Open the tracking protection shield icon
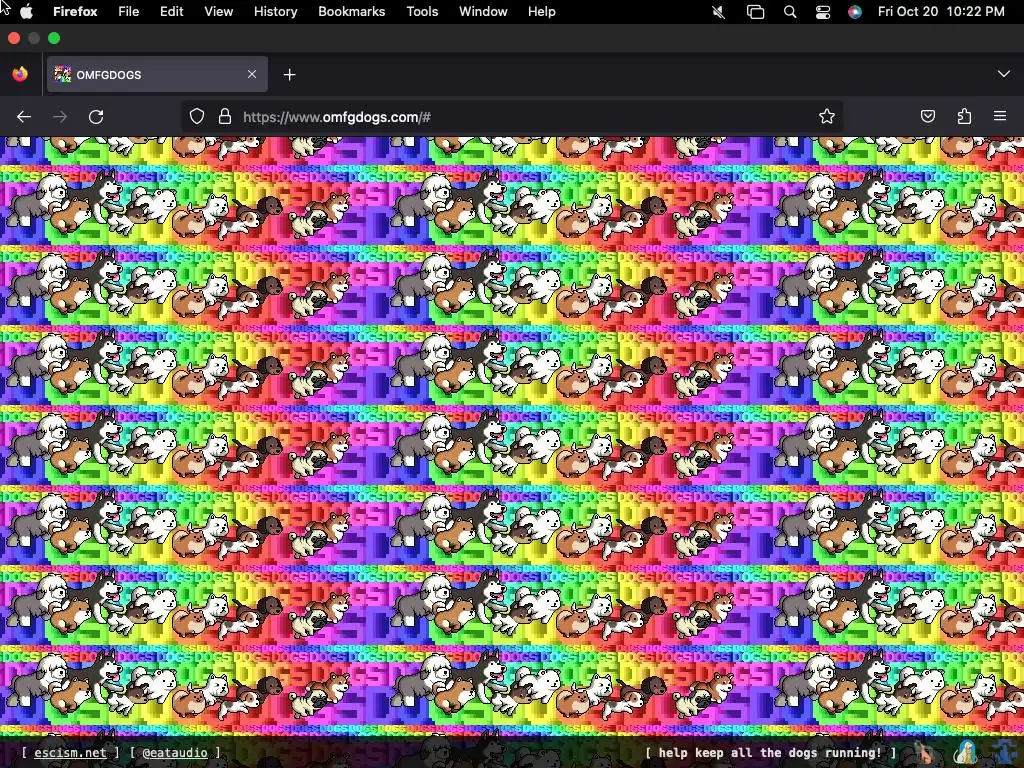 [197, 117]
